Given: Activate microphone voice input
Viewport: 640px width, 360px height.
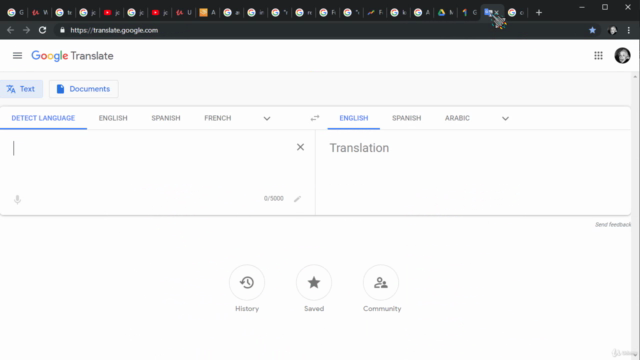Looking at the screenshot, I should click(x=17, y=200).
